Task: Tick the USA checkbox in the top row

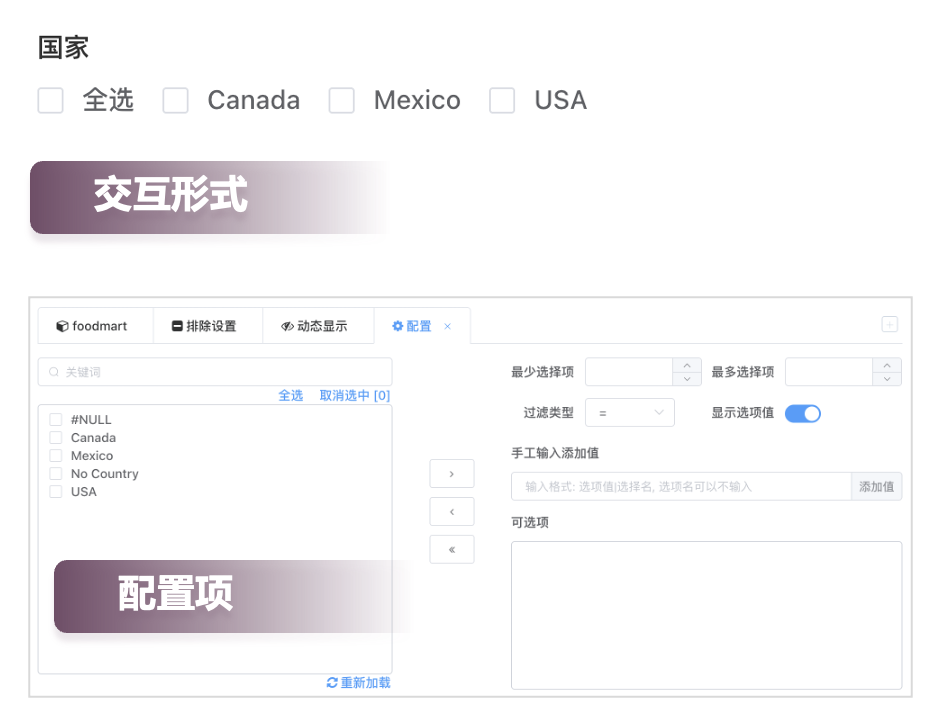Action: click(502, 100)
